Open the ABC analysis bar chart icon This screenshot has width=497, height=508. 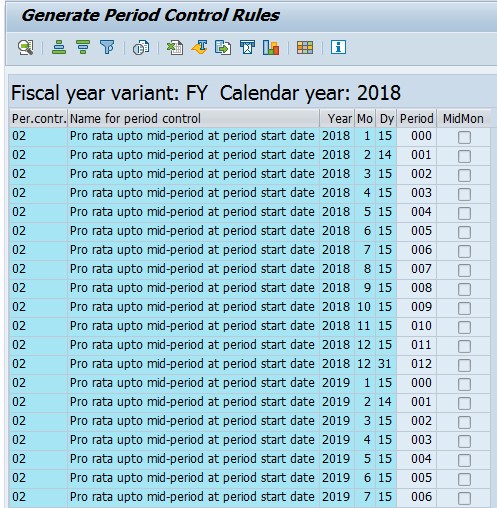(271, 47)
